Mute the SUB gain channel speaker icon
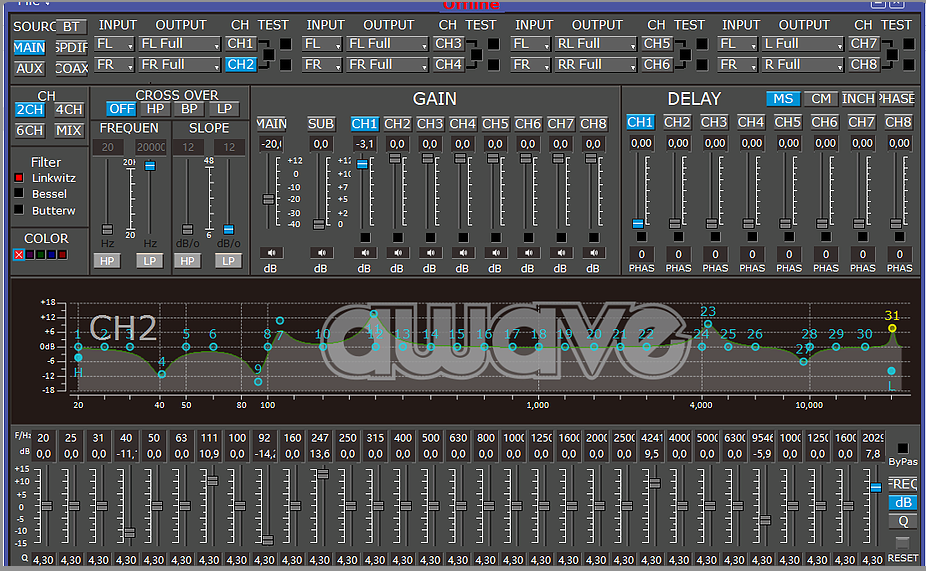Screen dimensions: 926x571 click(321, 253)
